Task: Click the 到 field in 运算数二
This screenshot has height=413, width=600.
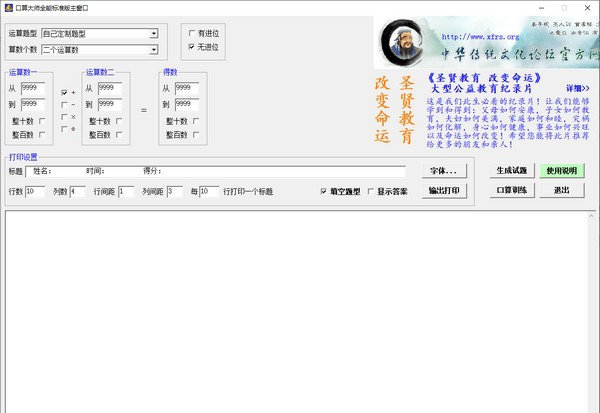Action: pos(110,104)
